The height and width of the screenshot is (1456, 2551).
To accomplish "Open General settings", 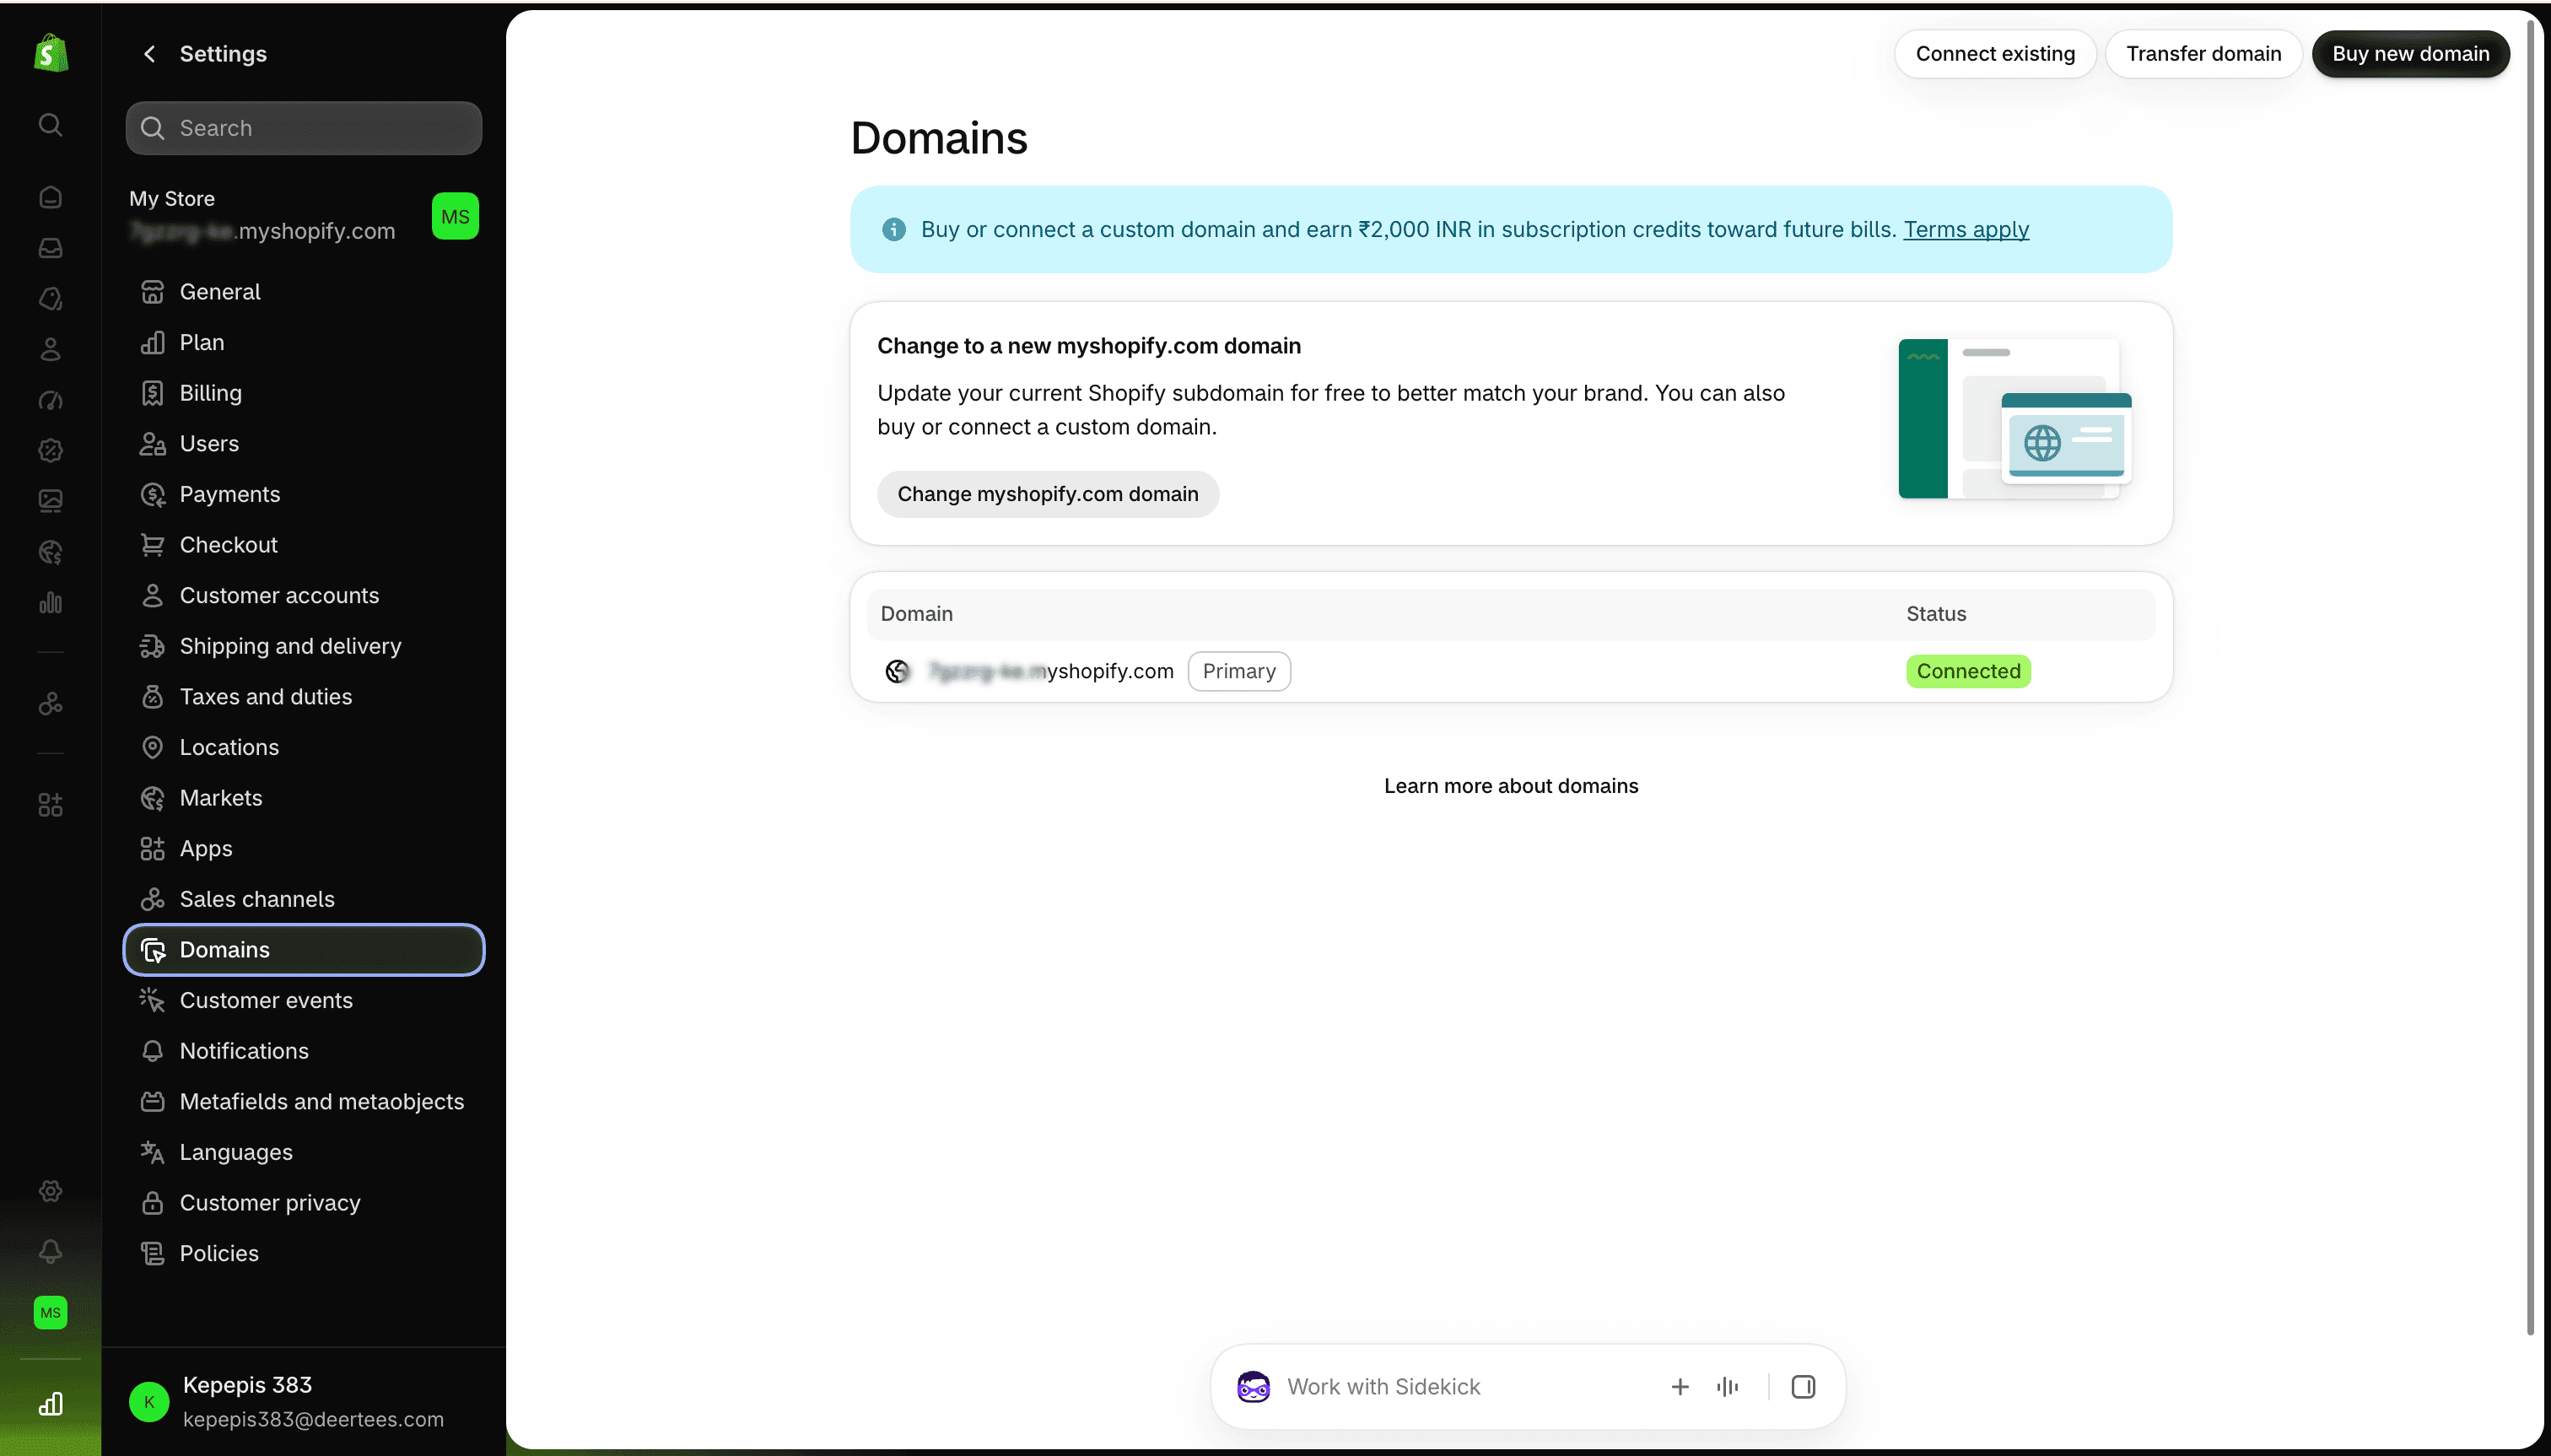I will tap(304, 292).
